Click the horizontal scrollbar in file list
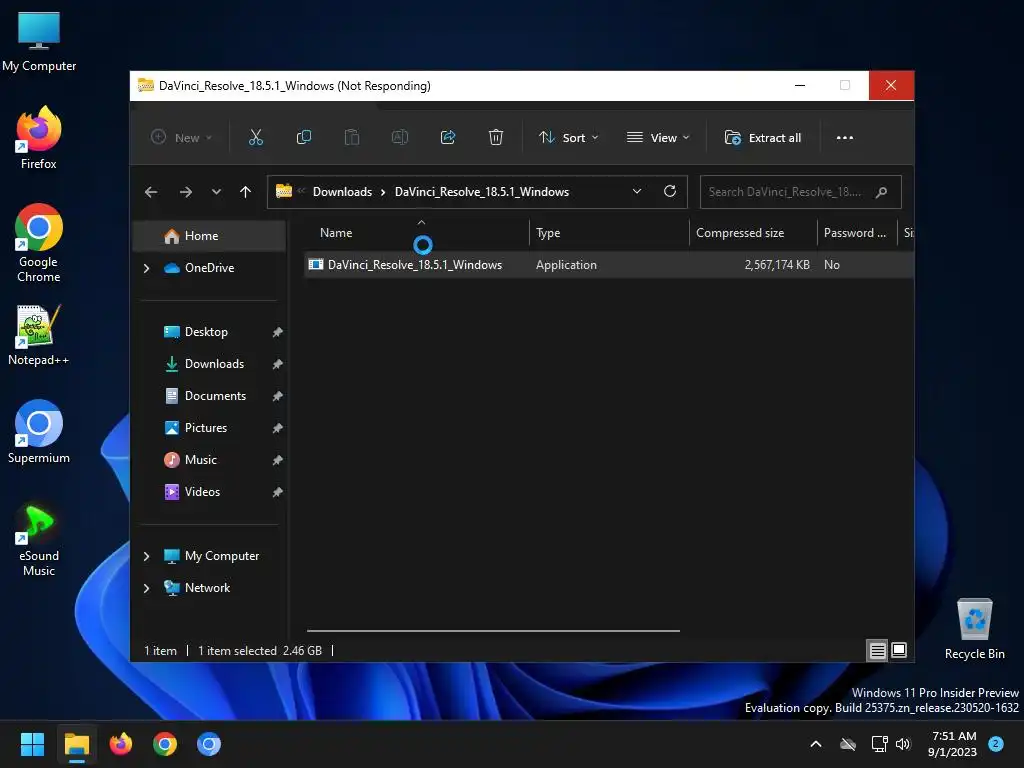The width and height of the screenshot is (1024, 768). (493, 631)
